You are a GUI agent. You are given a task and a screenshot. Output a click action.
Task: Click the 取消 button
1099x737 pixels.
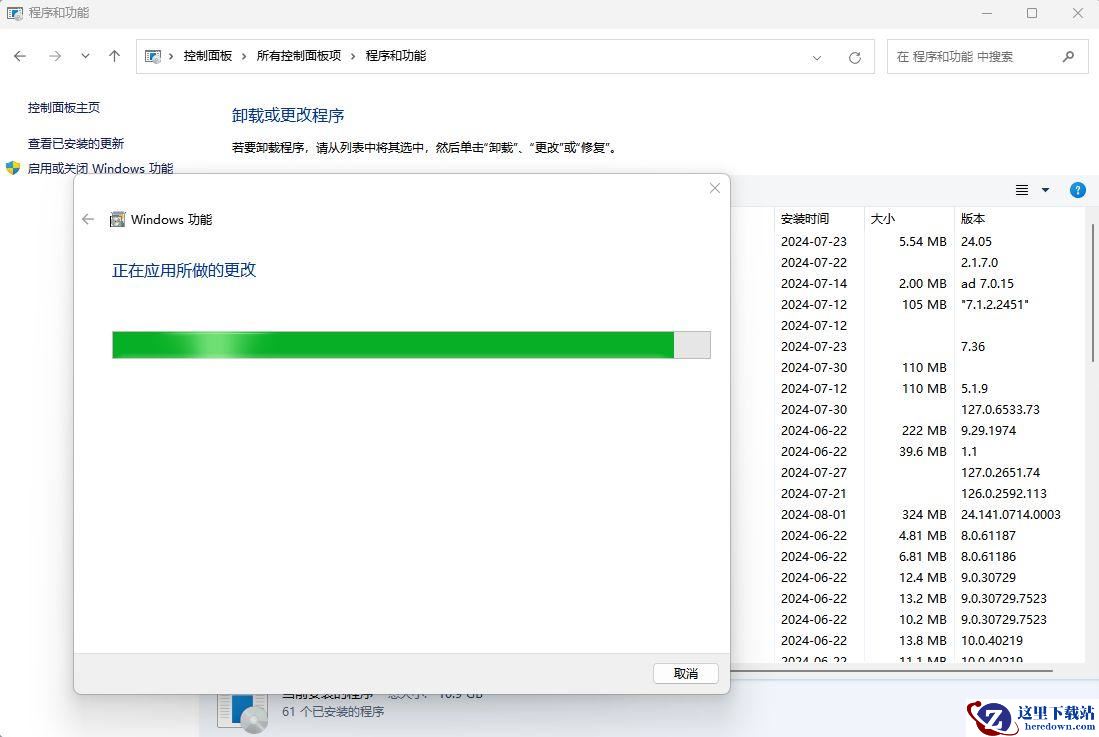tap(685, 673)
